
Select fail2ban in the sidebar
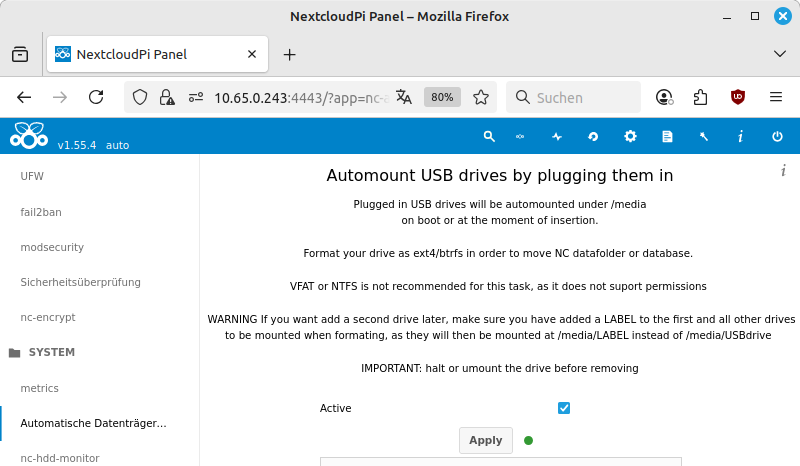(x=41, y=212)
